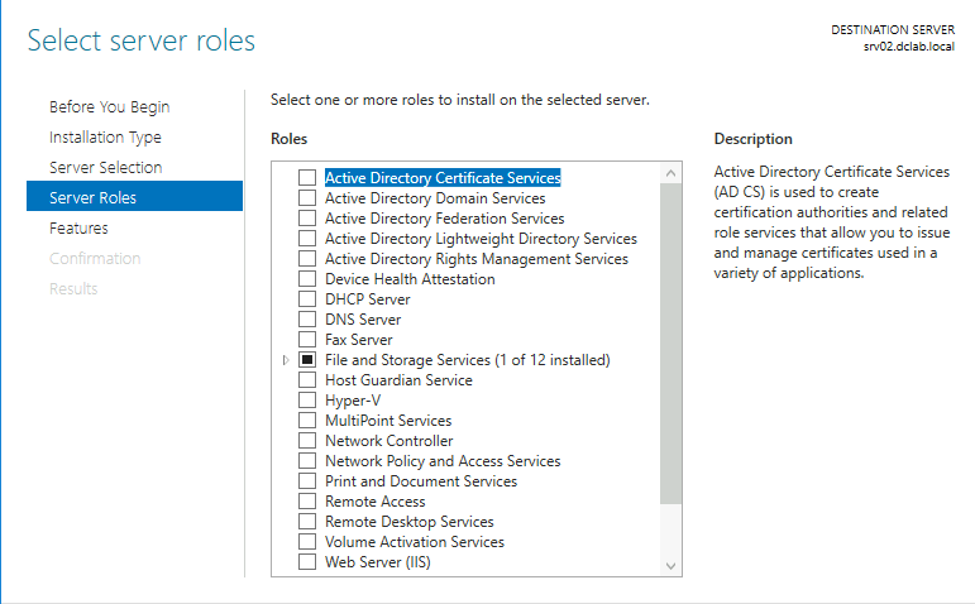The width and height of the screenshot is (977, 604).
Task: Switch to the Server Selection step
Action: pyautogui.click(x=106, y=167)
